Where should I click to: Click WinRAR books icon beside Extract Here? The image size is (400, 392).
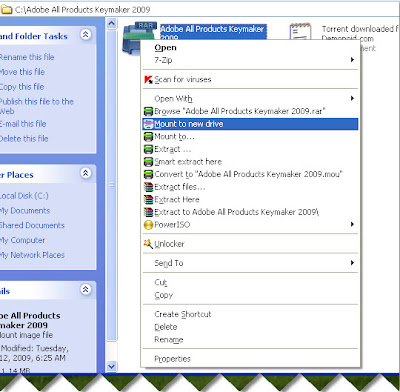click(x=148, y=200)
